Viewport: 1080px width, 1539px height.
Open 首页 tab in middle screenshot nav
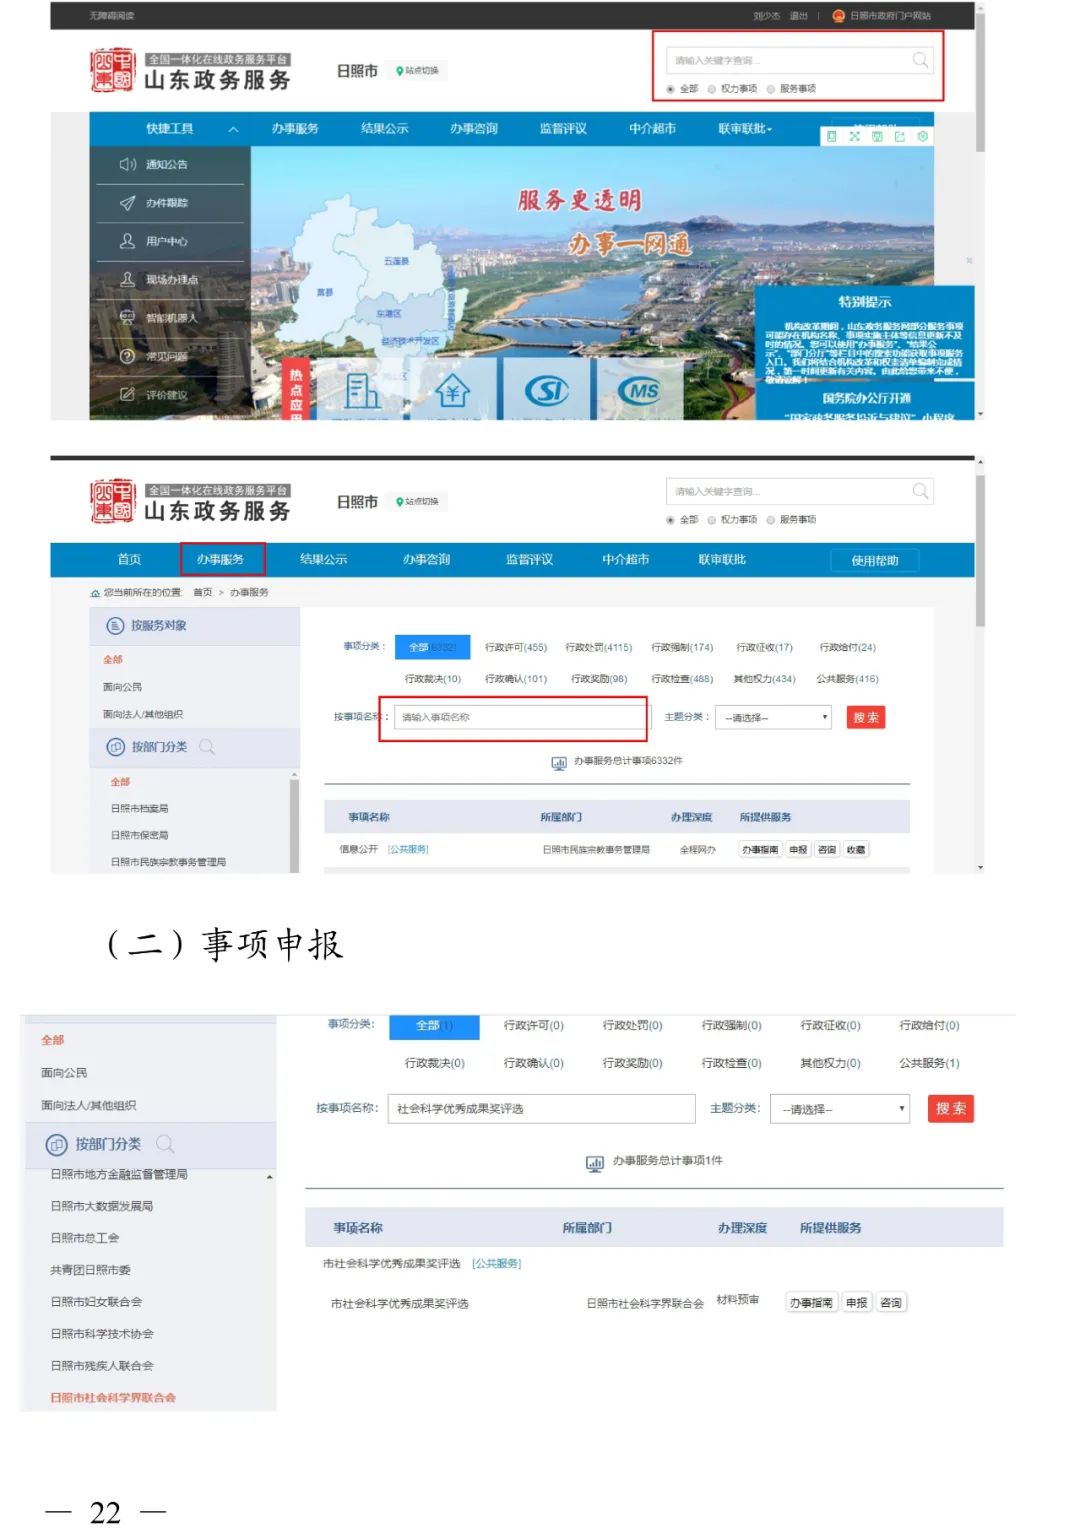pyautogui.click(x=130, y=560)
